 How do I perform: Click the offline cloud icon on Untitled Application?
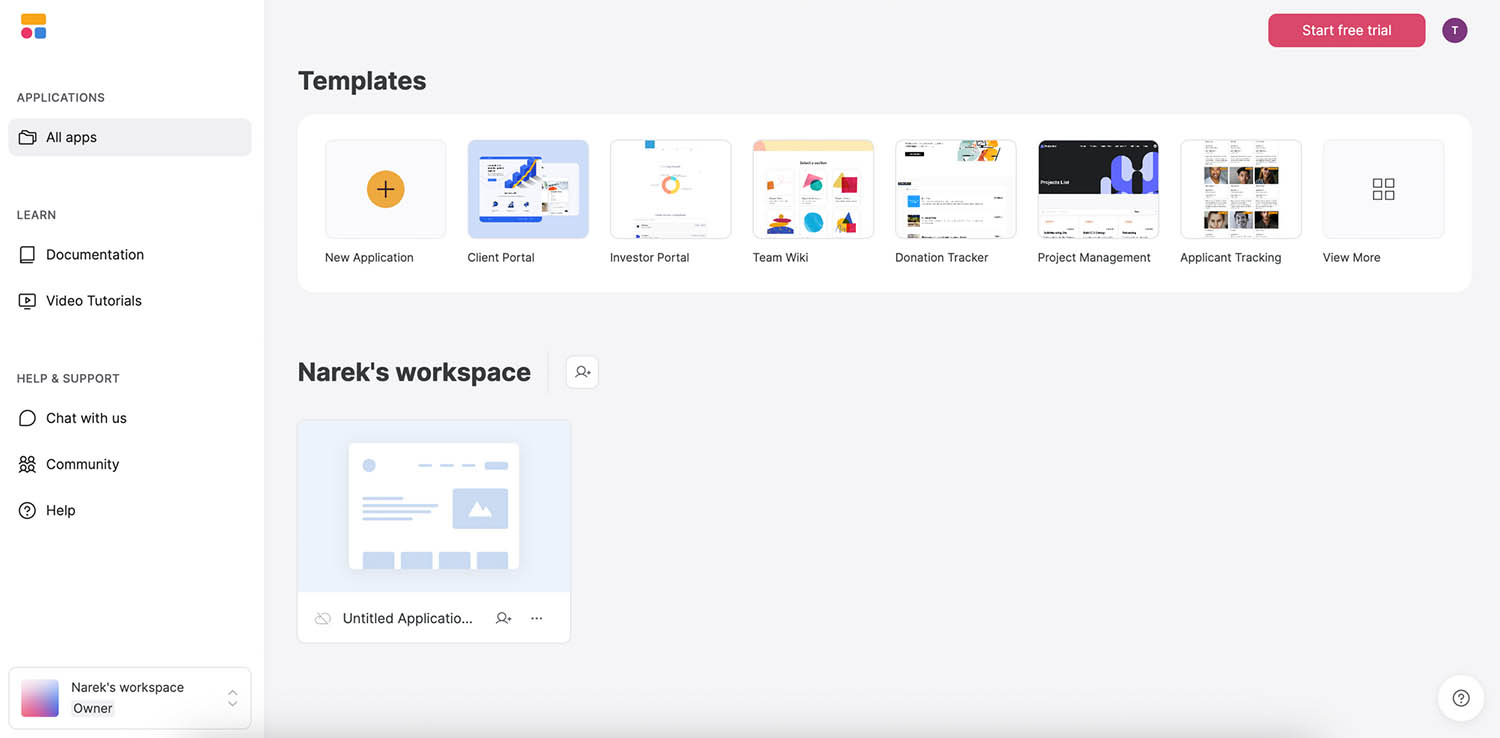[323, 619]
